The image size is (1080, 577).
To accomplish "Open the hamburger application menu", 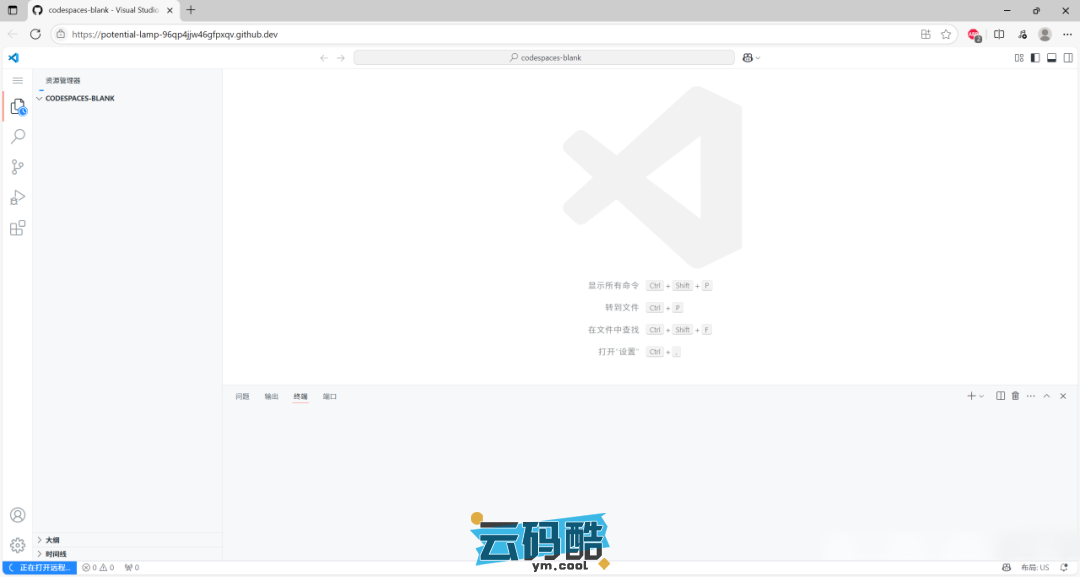I will [17, 80].
